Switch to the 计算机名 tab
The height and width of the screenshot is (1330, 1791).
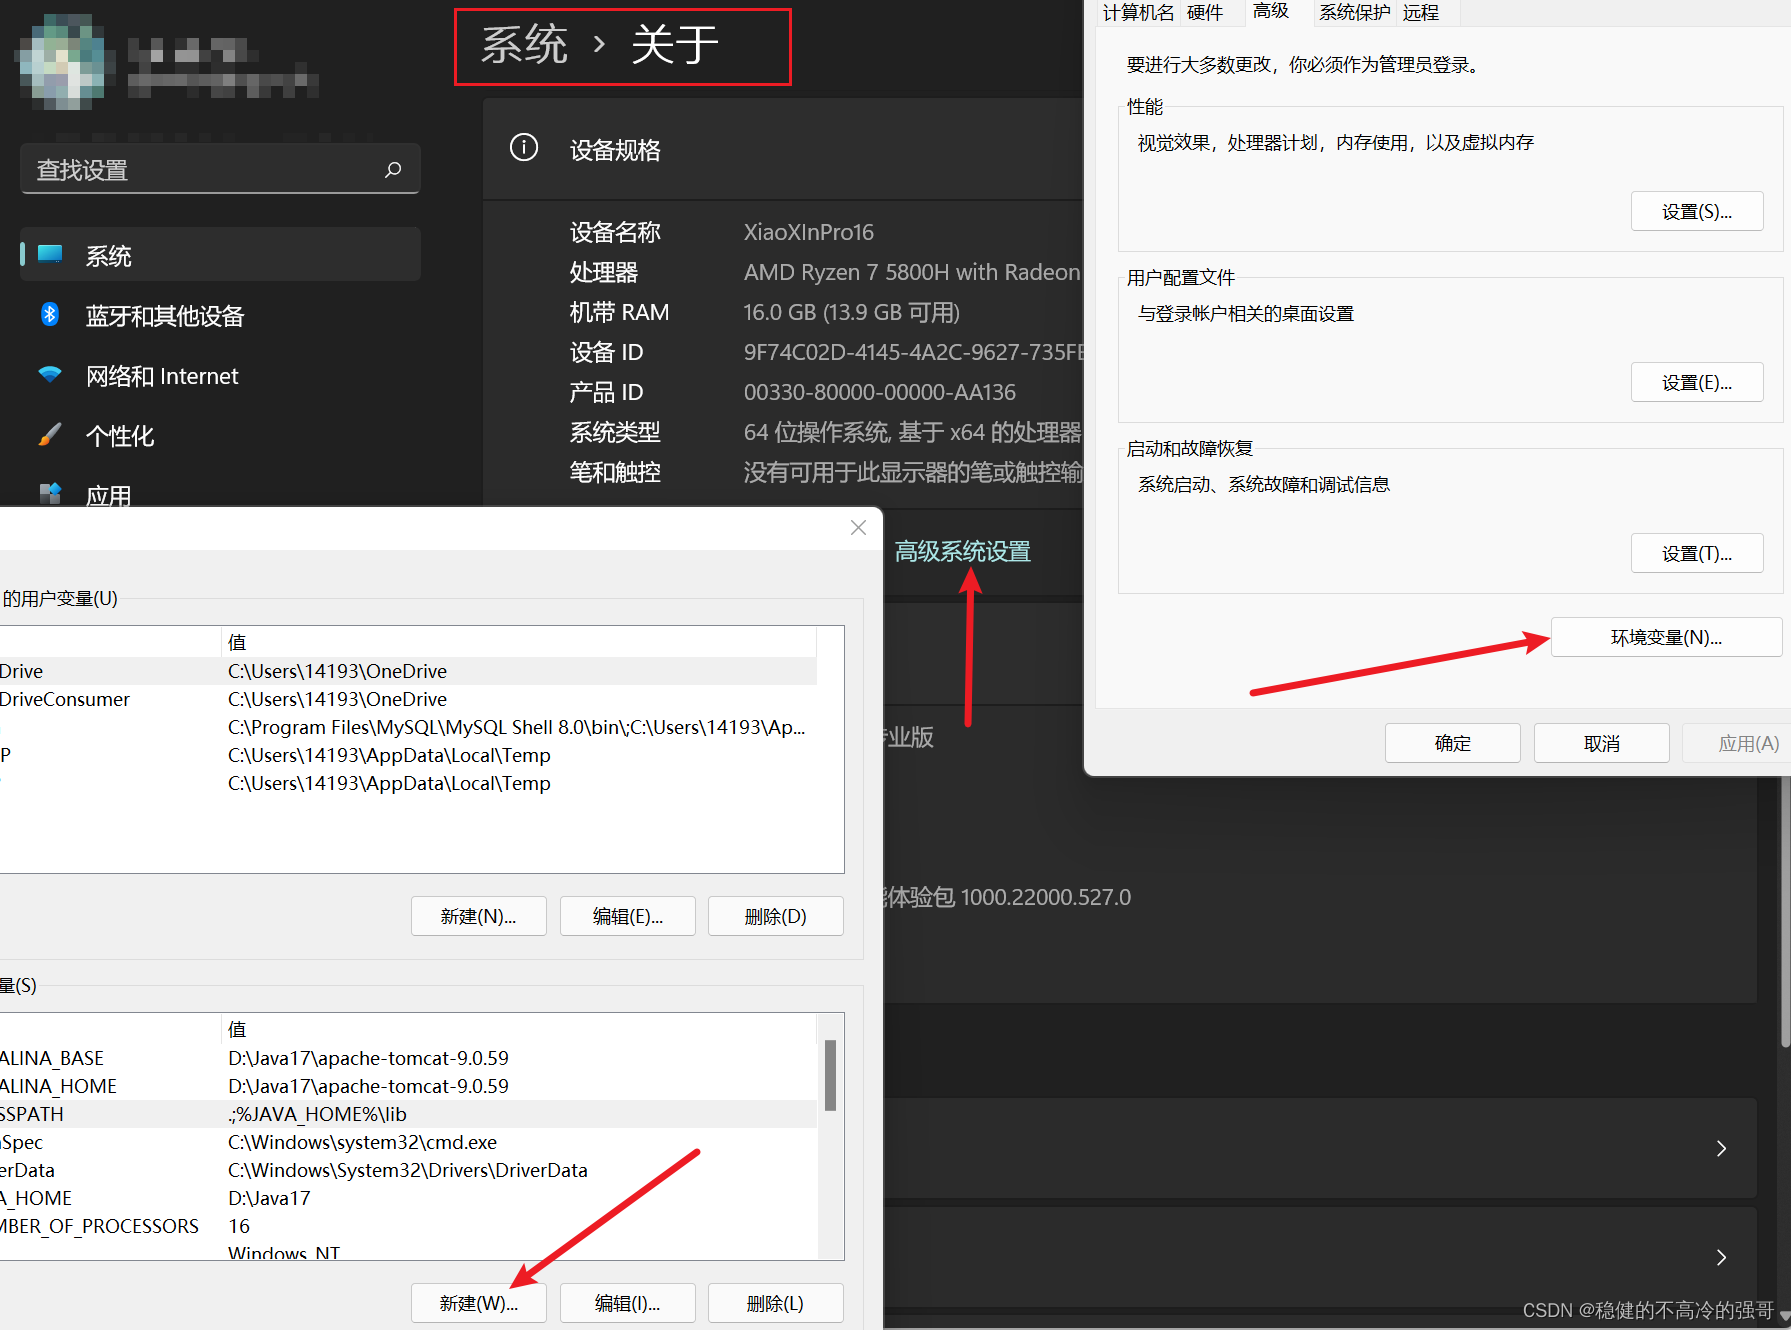pos(1137,12)
